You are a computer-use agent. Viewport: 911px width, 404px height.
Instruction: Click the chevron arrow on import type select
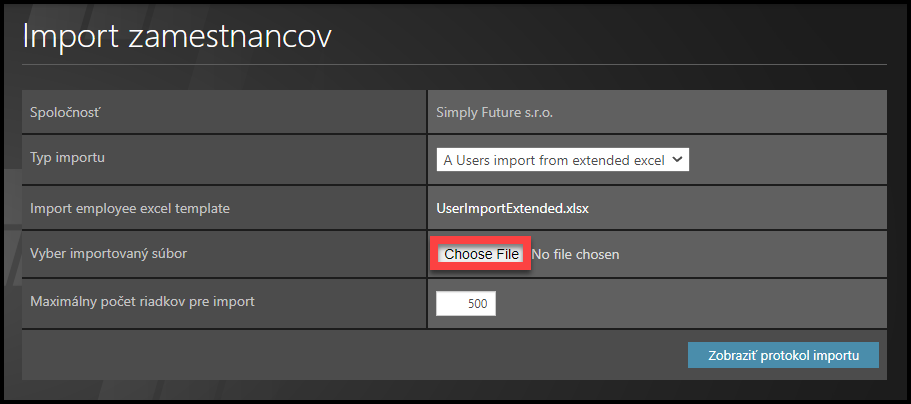677,159
